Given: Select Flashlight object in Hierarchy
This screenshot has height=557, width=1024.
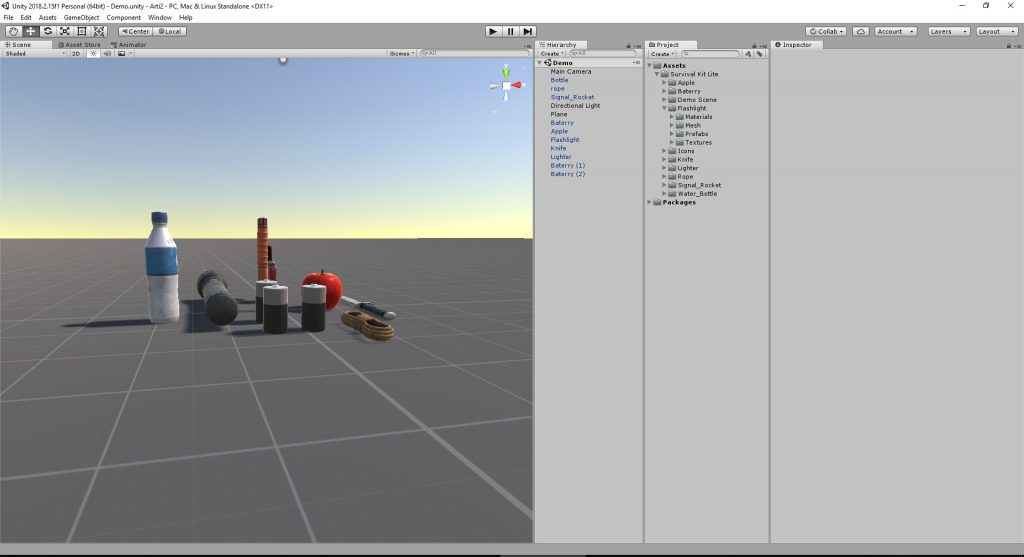Looking at the screenshot, I should point(565,140).
